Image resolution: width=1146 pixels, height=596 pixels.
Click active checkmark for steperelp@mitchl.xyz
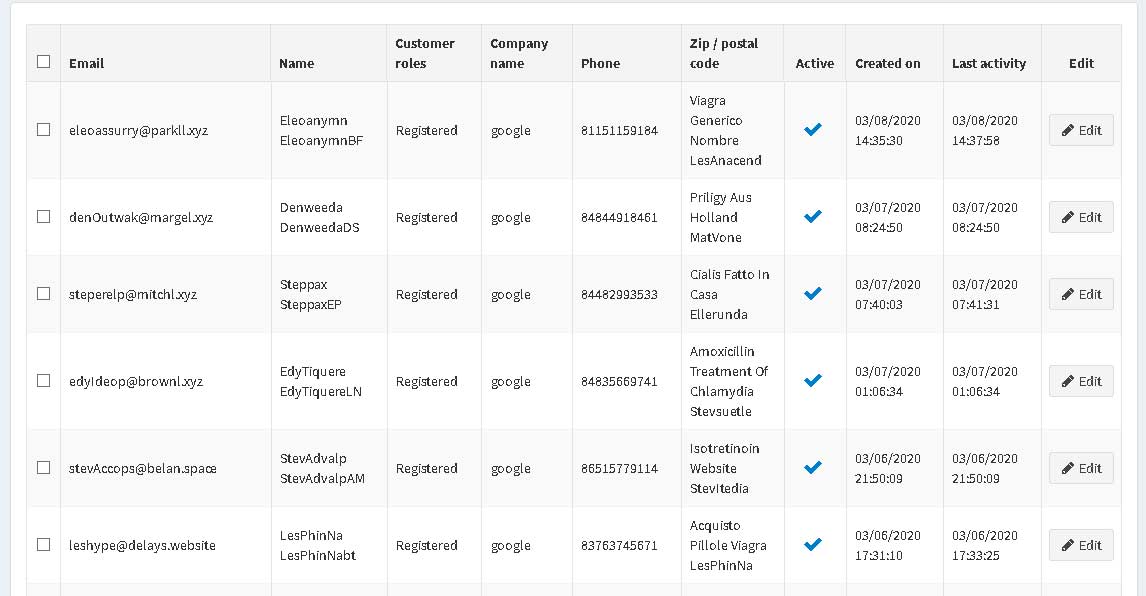(x=813, y=293)
